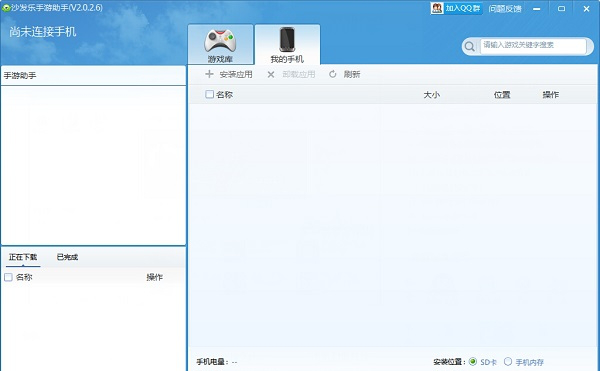Open the 游戏库 game library tab
This screenshot has height=385, width=600.
220,44
